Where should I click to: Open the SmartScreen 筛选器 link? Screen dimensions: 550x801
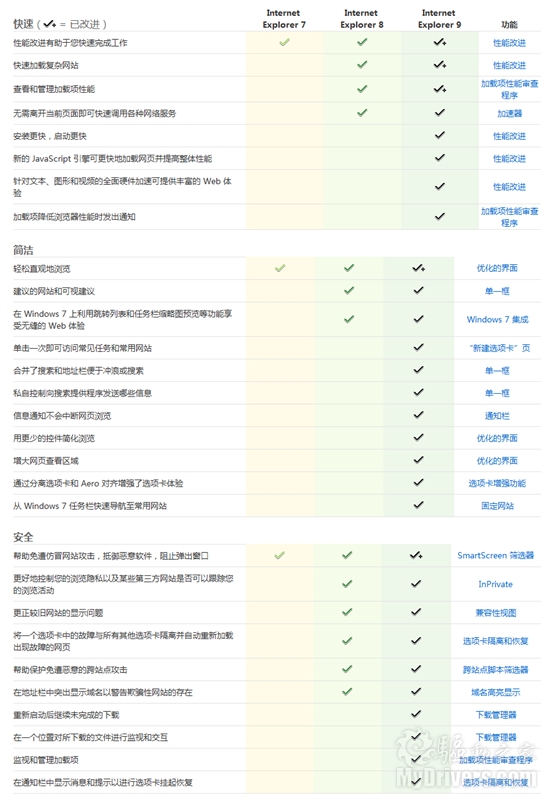tap(495, 555)
